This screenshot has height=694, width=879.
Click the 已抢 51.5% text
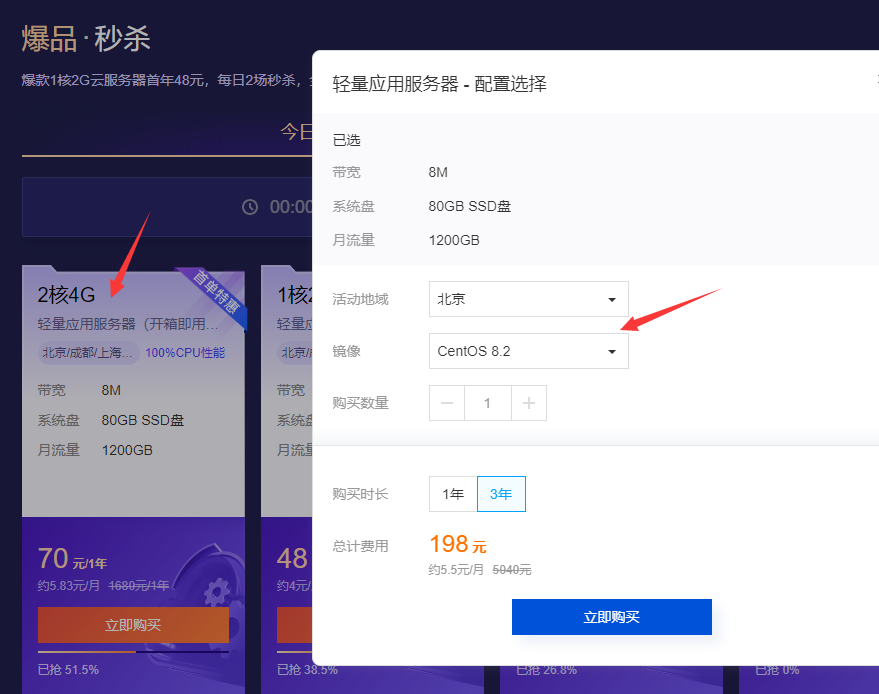(x=68, y=670)
